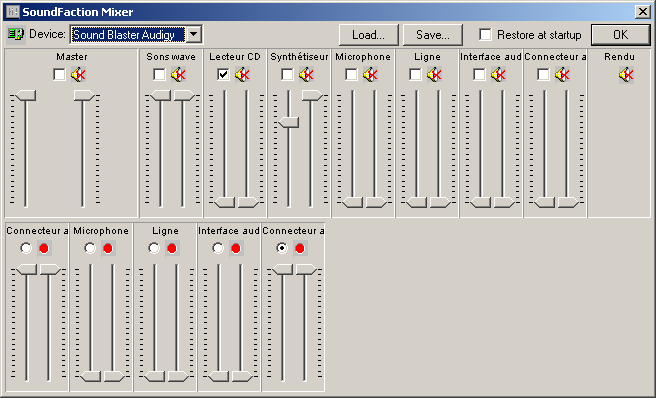The width and height of the screenshot is (656, 398).
Task: Select the Microphone recording source radio button
Action: tap(90, 249)
